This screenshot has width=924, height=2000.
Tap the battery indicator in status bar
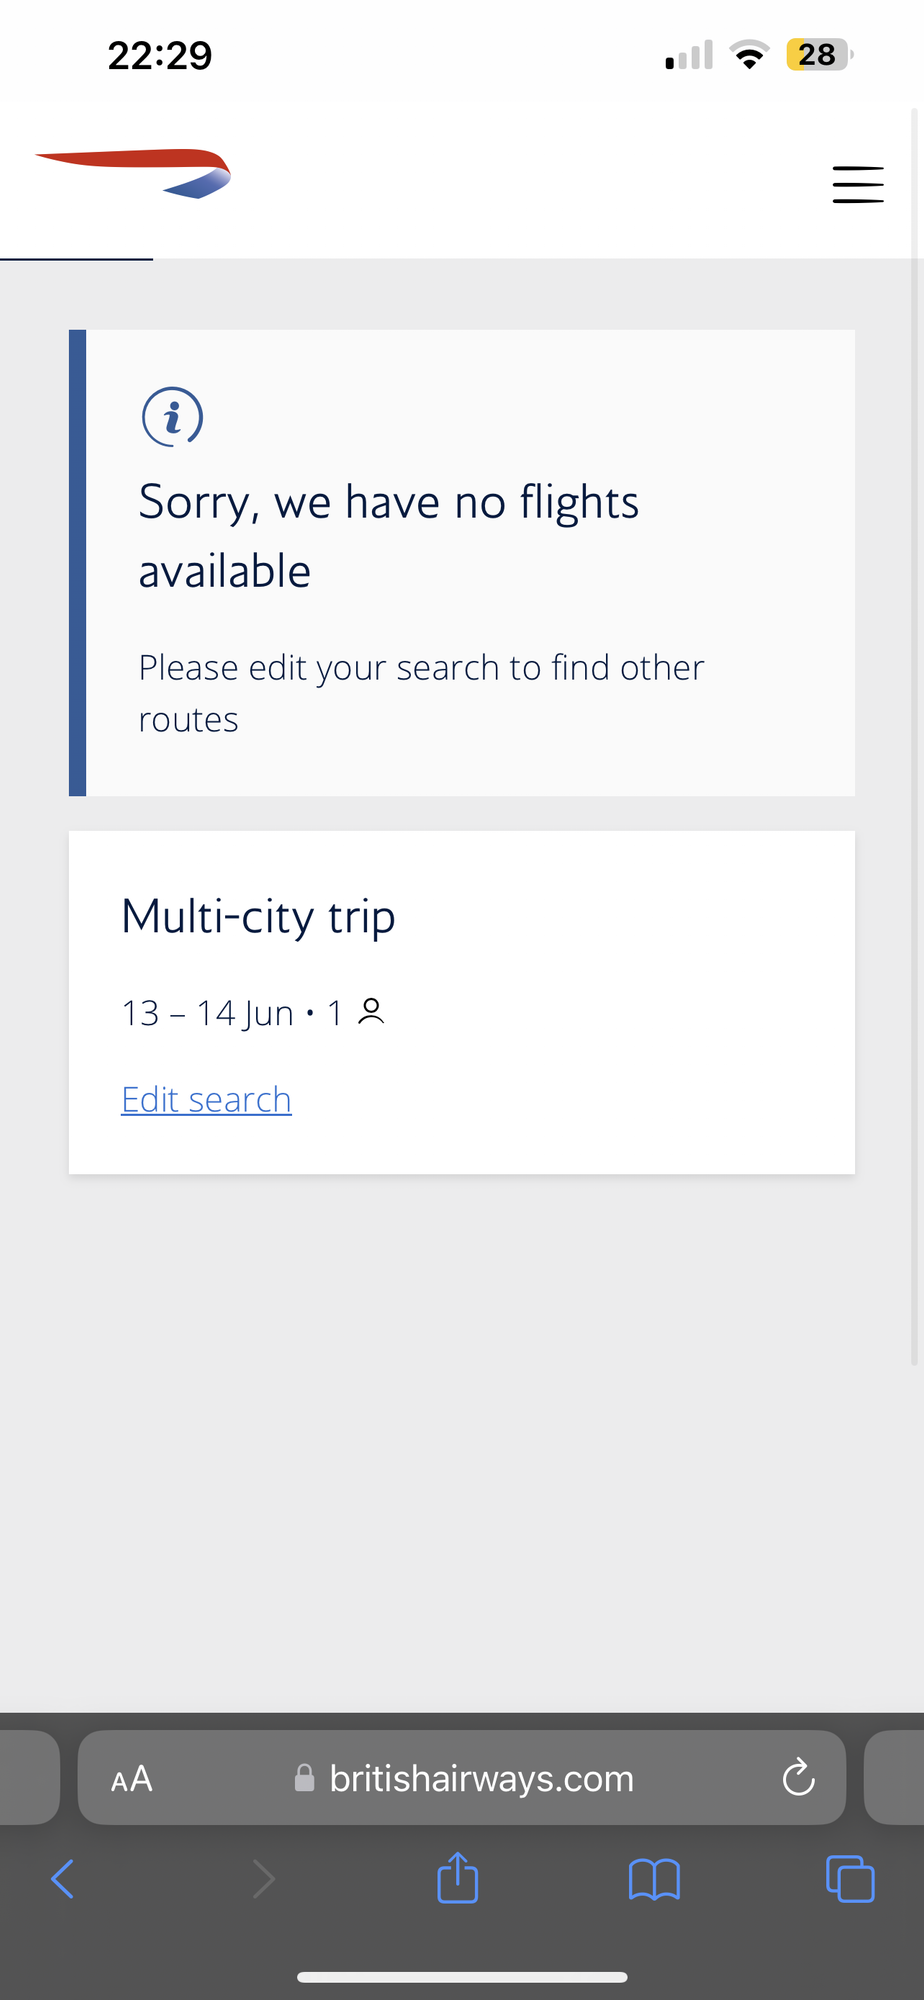[x=820, y=54]
